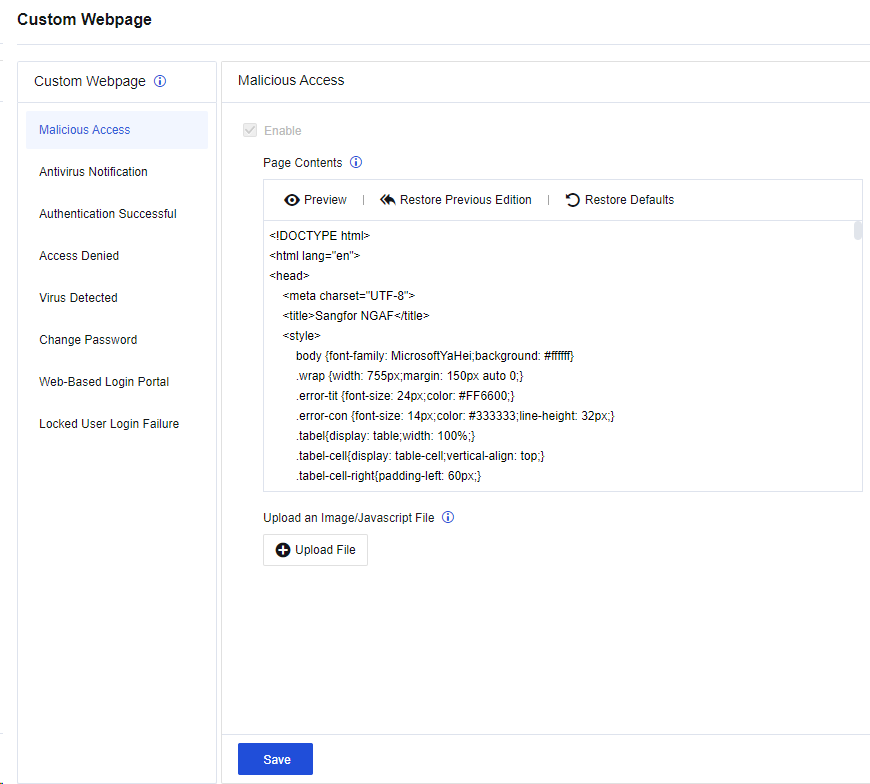Image resolution: width=870 pixels, height=784 pixels.
Task: Click the Restore Previous Edition arrows icon
Action: (388, 200)
